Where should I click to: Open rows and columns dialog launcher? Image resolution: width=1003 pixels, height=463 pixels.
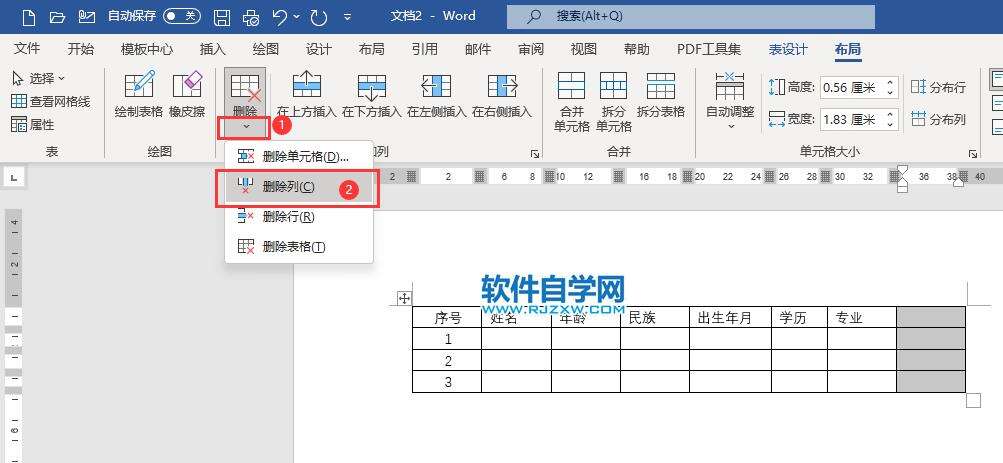point(535,153)
